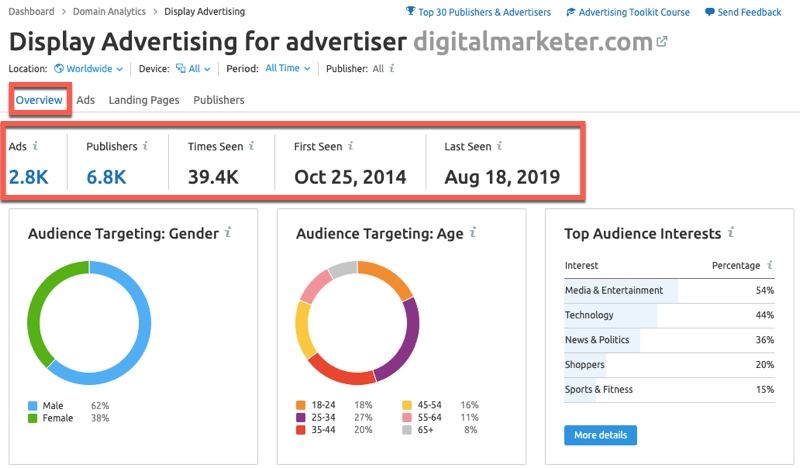The width and height of the screenshot is (800, 468).
Task: Open the All Time period dropdown
Action: [x=287, y=69]
